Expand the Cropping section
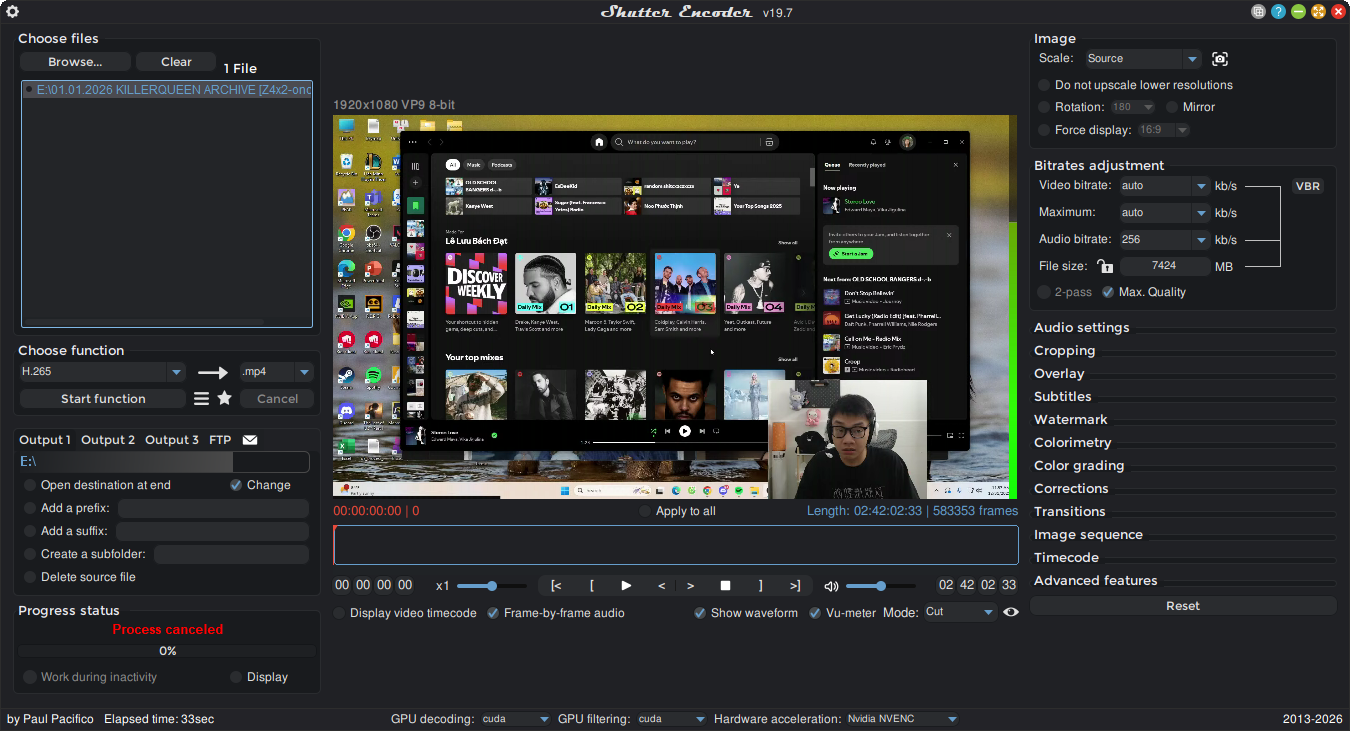Screen dimensions: 1350x731 tap(1064, 351)
